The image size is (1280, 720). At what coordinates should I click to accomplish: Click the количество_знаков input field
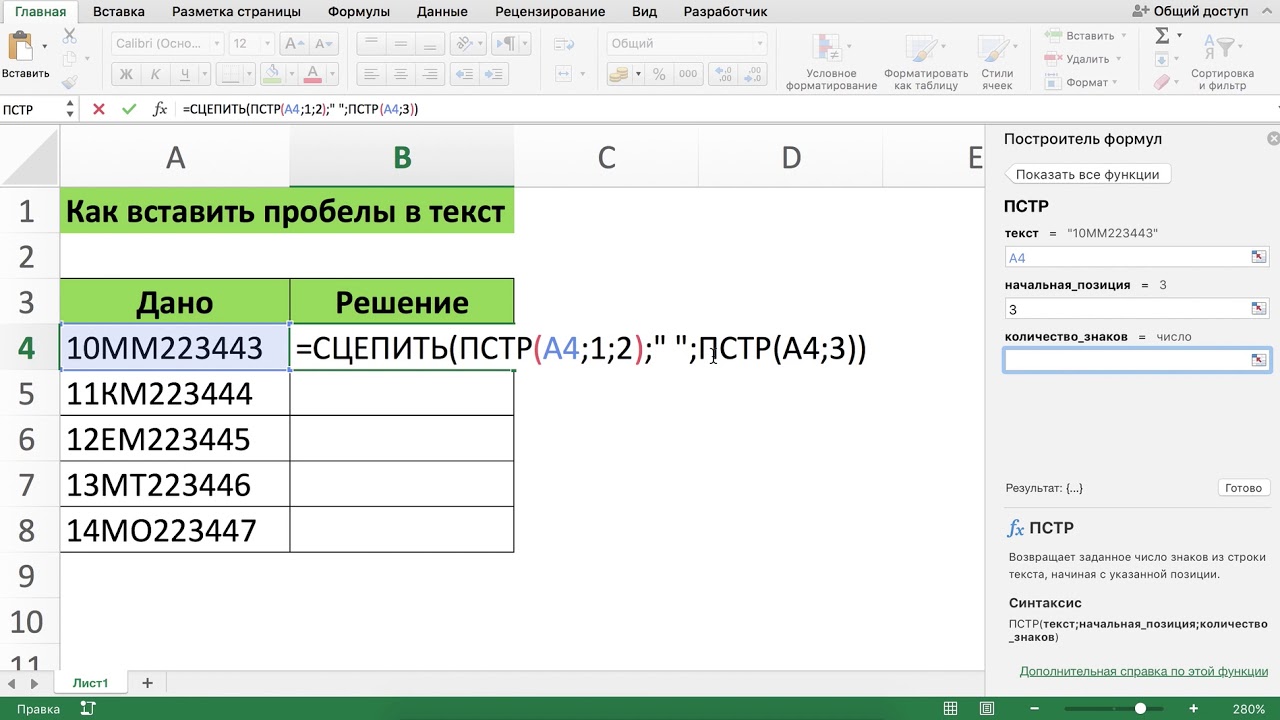pos(1137,360)
